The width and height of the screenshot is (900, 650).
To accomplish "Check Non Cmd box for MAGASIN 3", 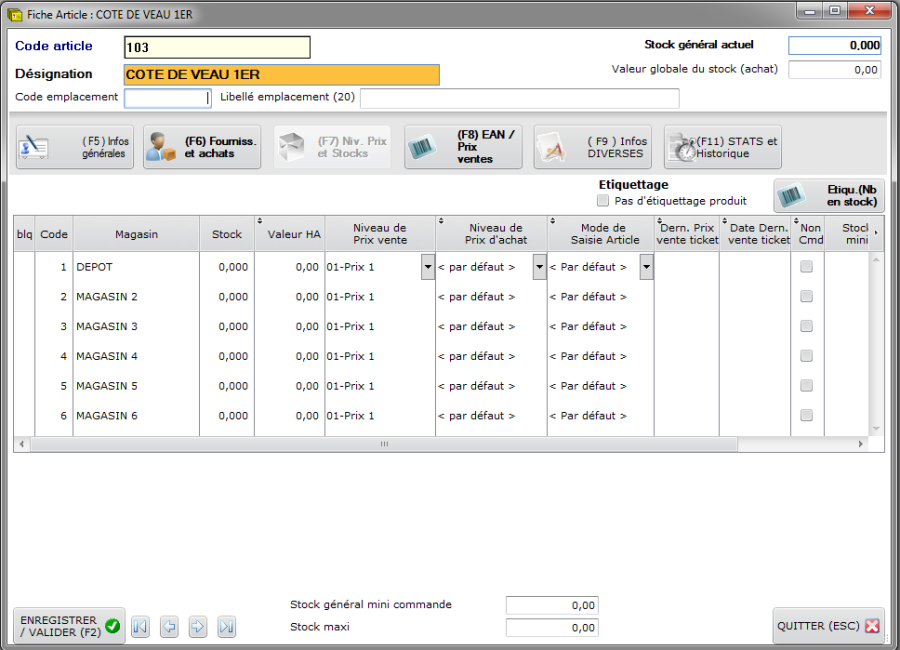I will pyautogui.click(x=806, y=327).
